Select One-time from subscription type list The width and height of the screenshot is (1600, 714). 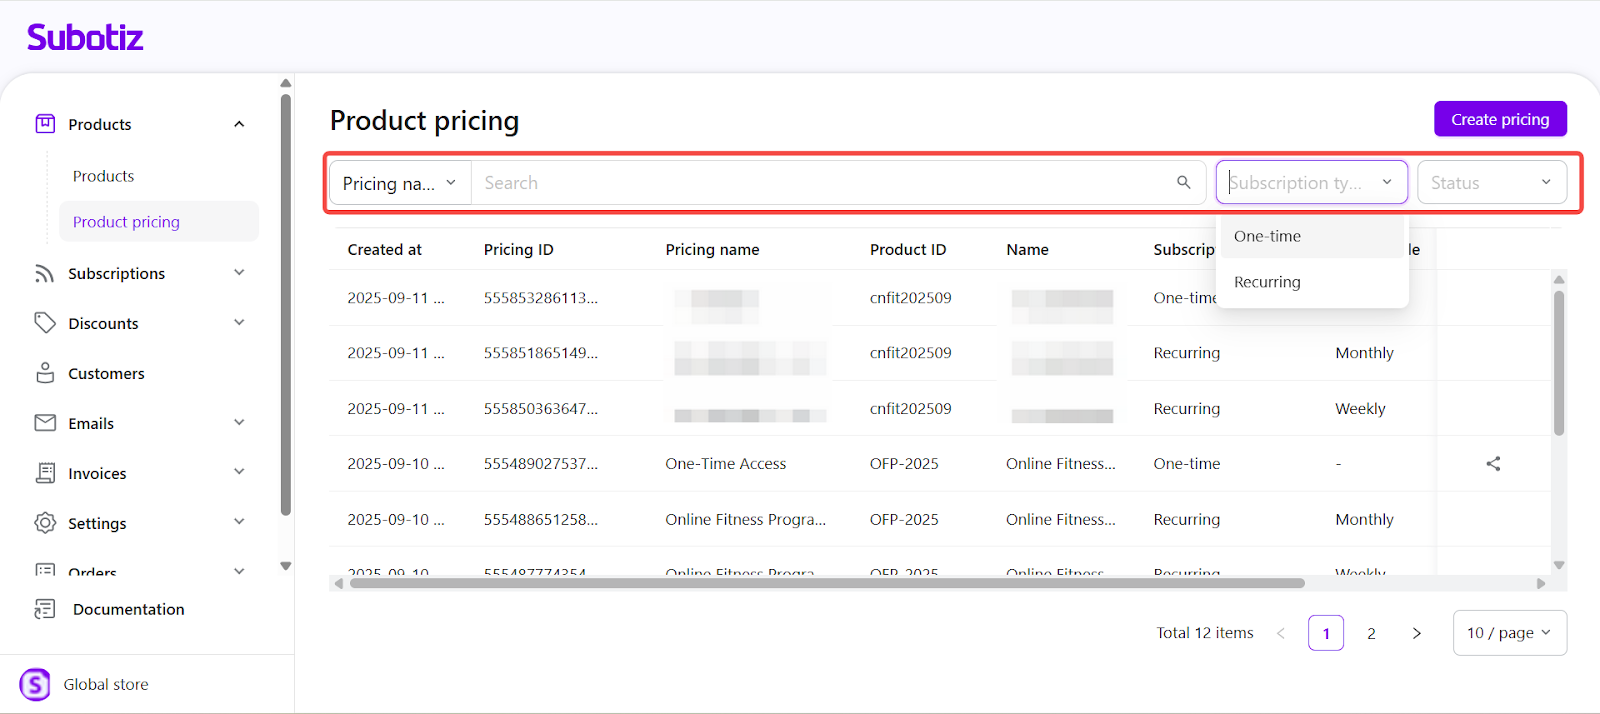point(1267,237)
